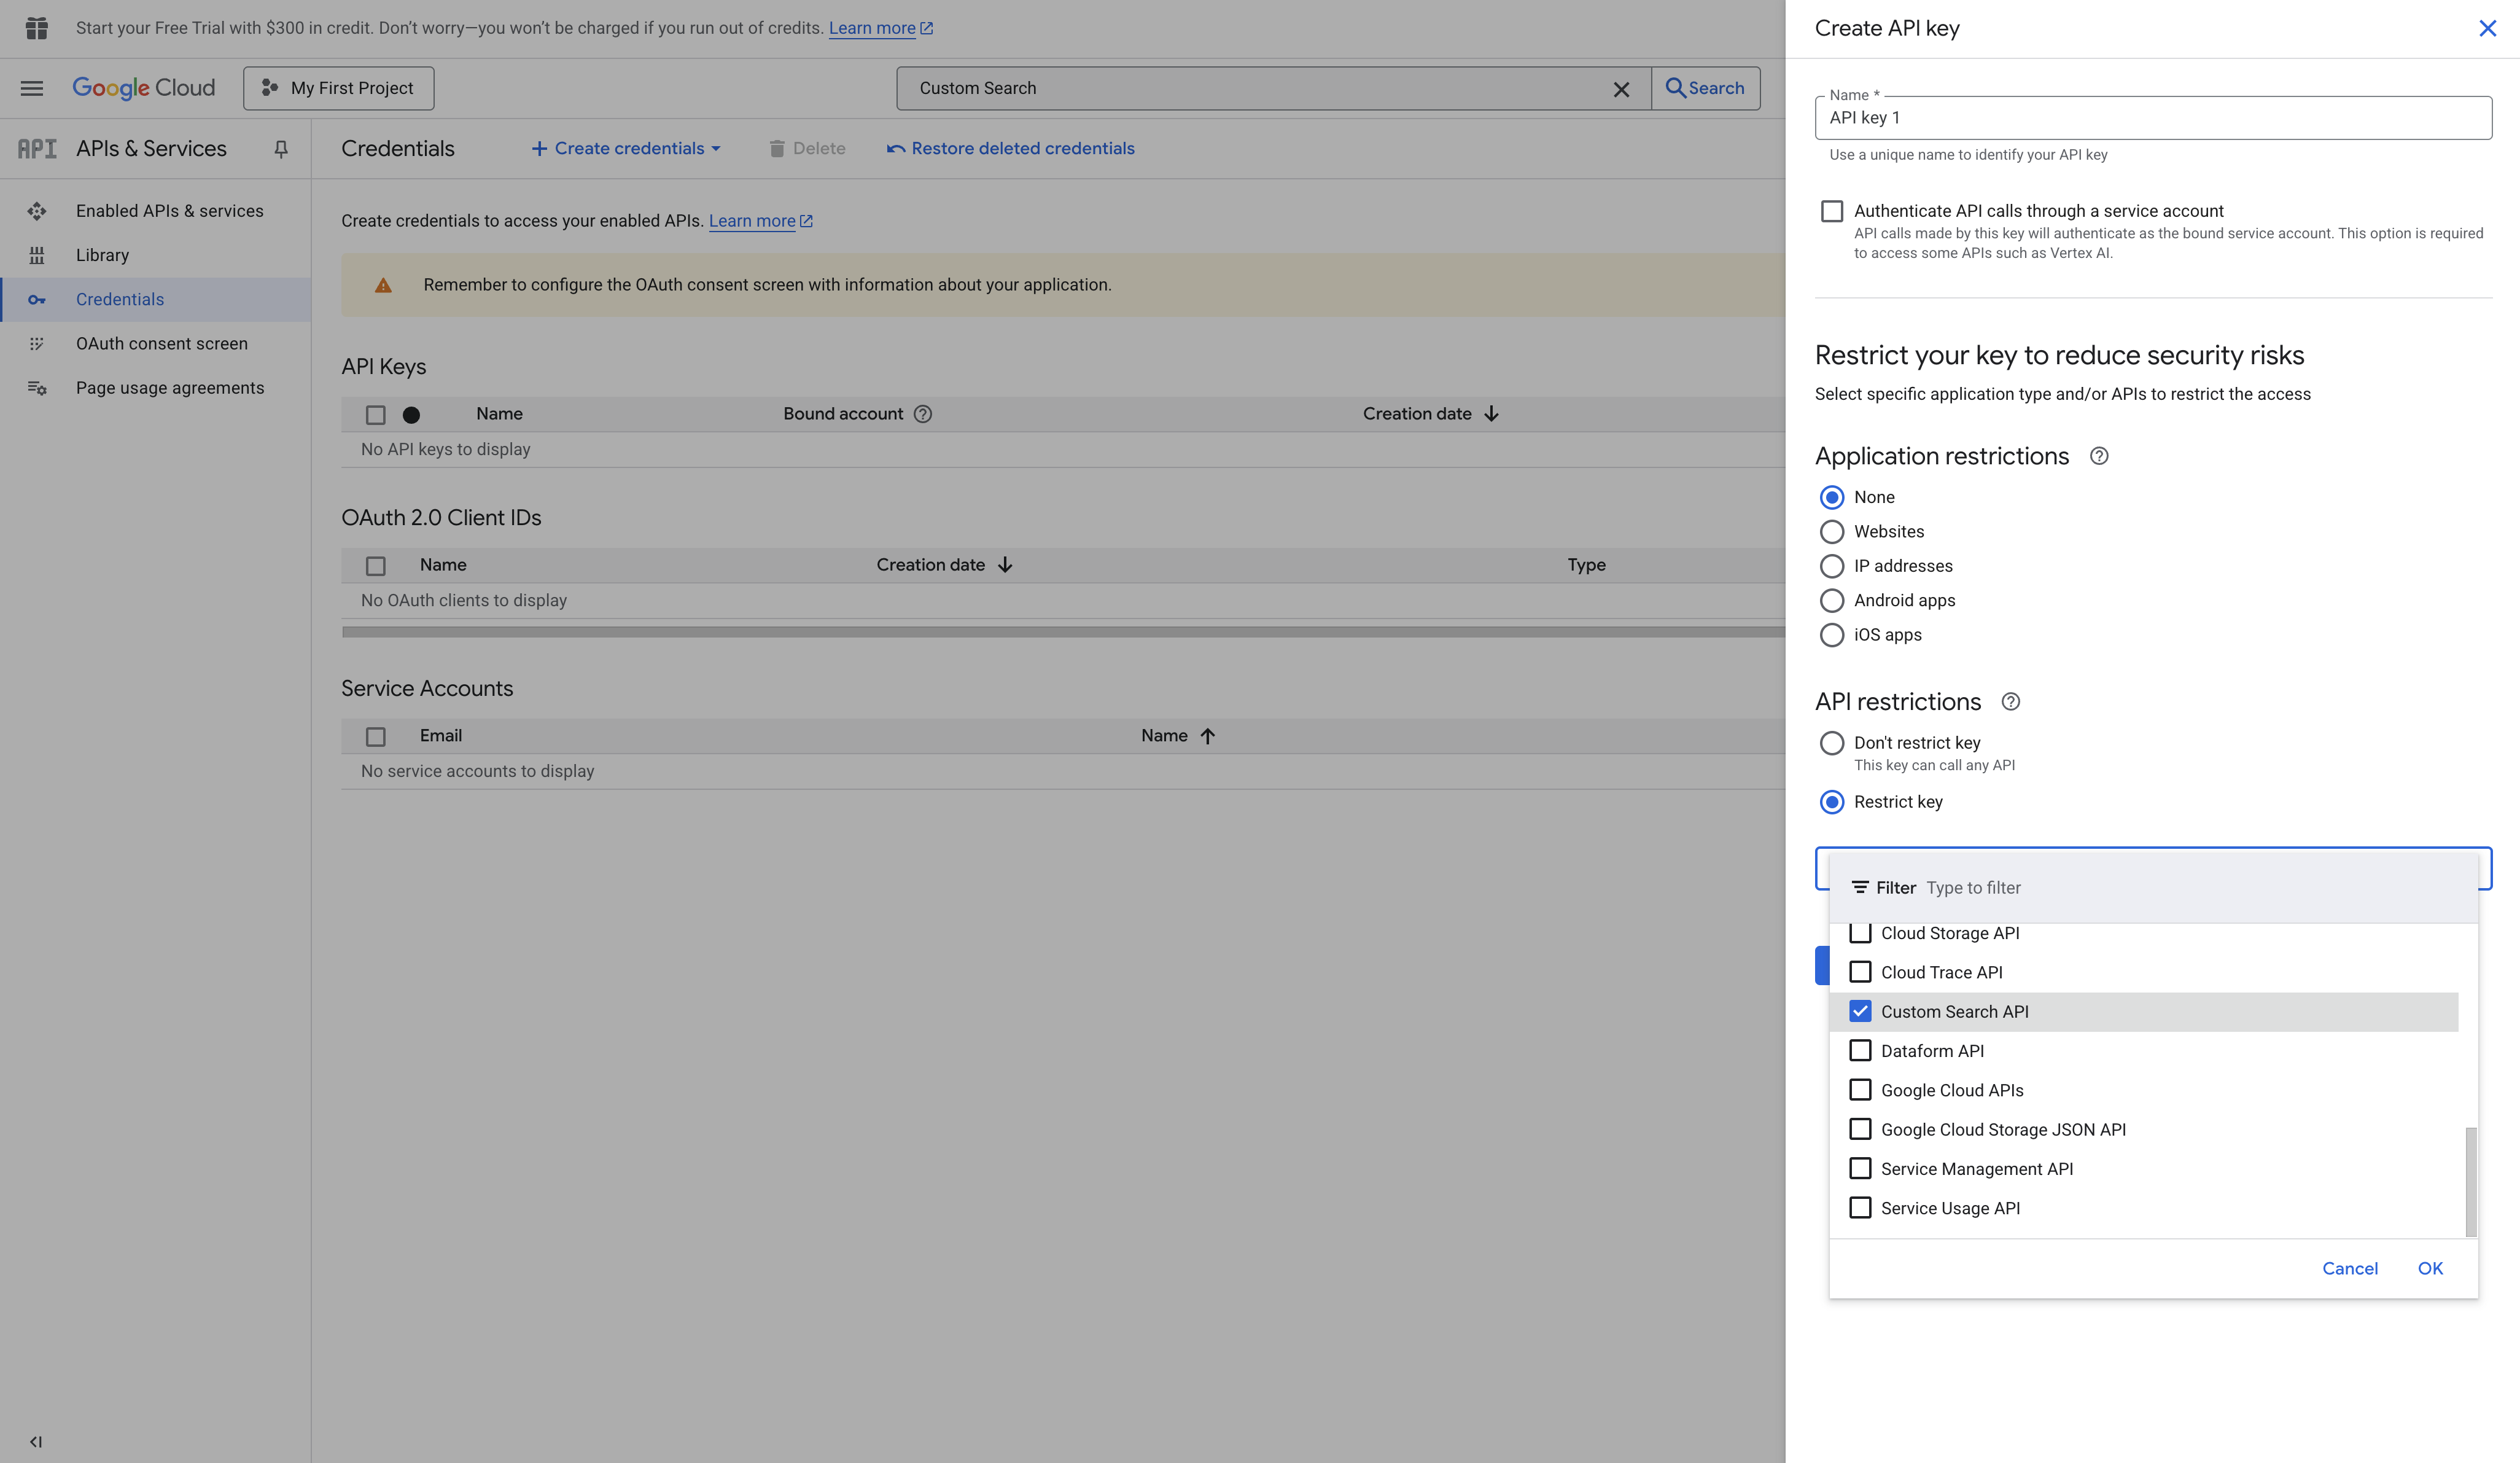
Task: Select Websites application restriction
Action: (x=1832, y=532)
